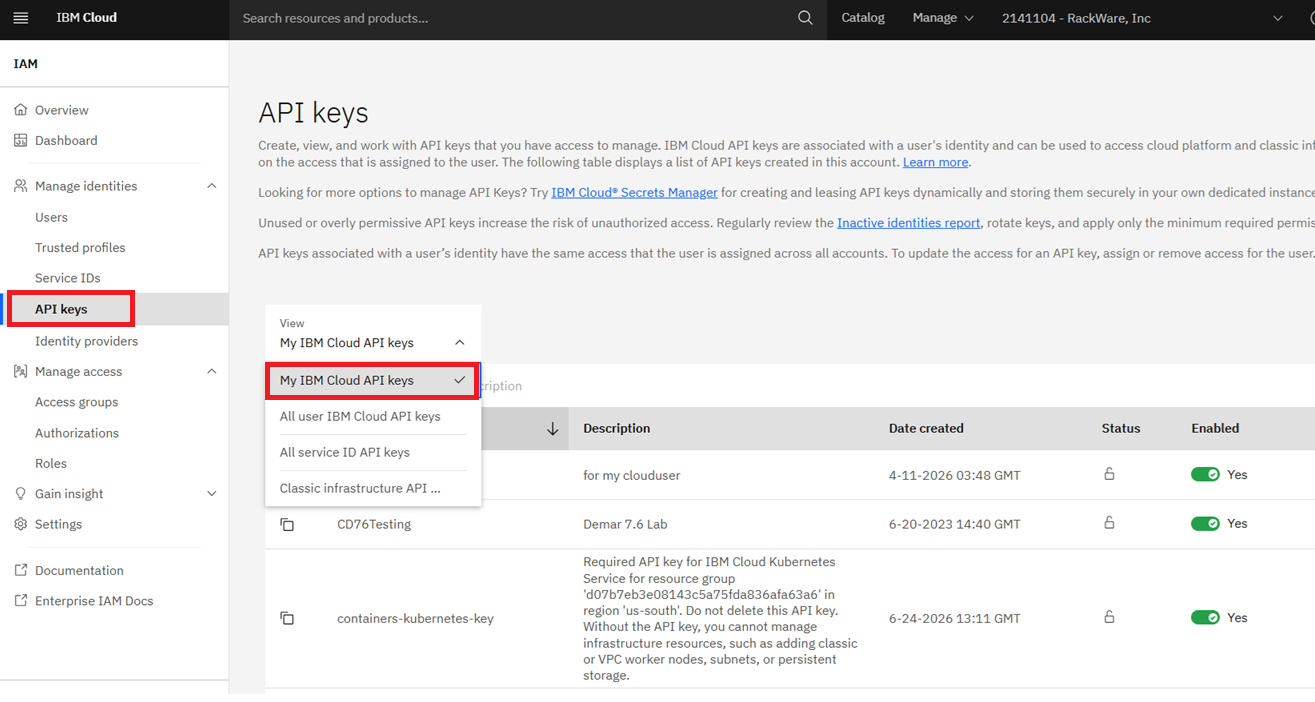Click the Documentation external link icon
Image resolution: width=1315 pixels, height=702 pixels.
click(x=20, y=570)
